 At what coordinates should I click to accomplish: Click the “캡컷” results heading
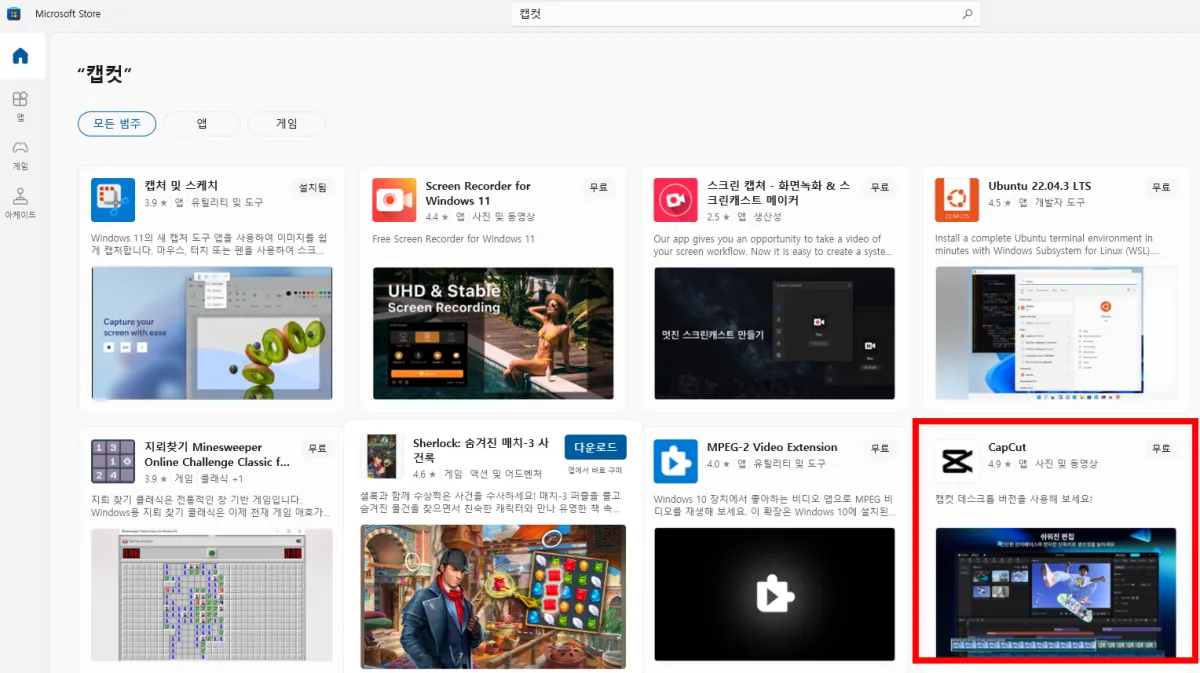click(x=105, y=74)
